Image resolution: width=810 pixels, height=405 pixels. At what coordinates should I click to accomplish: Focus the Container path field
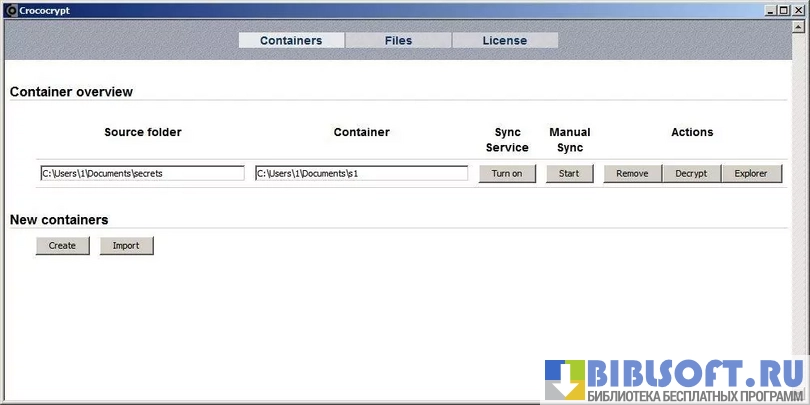361,173
